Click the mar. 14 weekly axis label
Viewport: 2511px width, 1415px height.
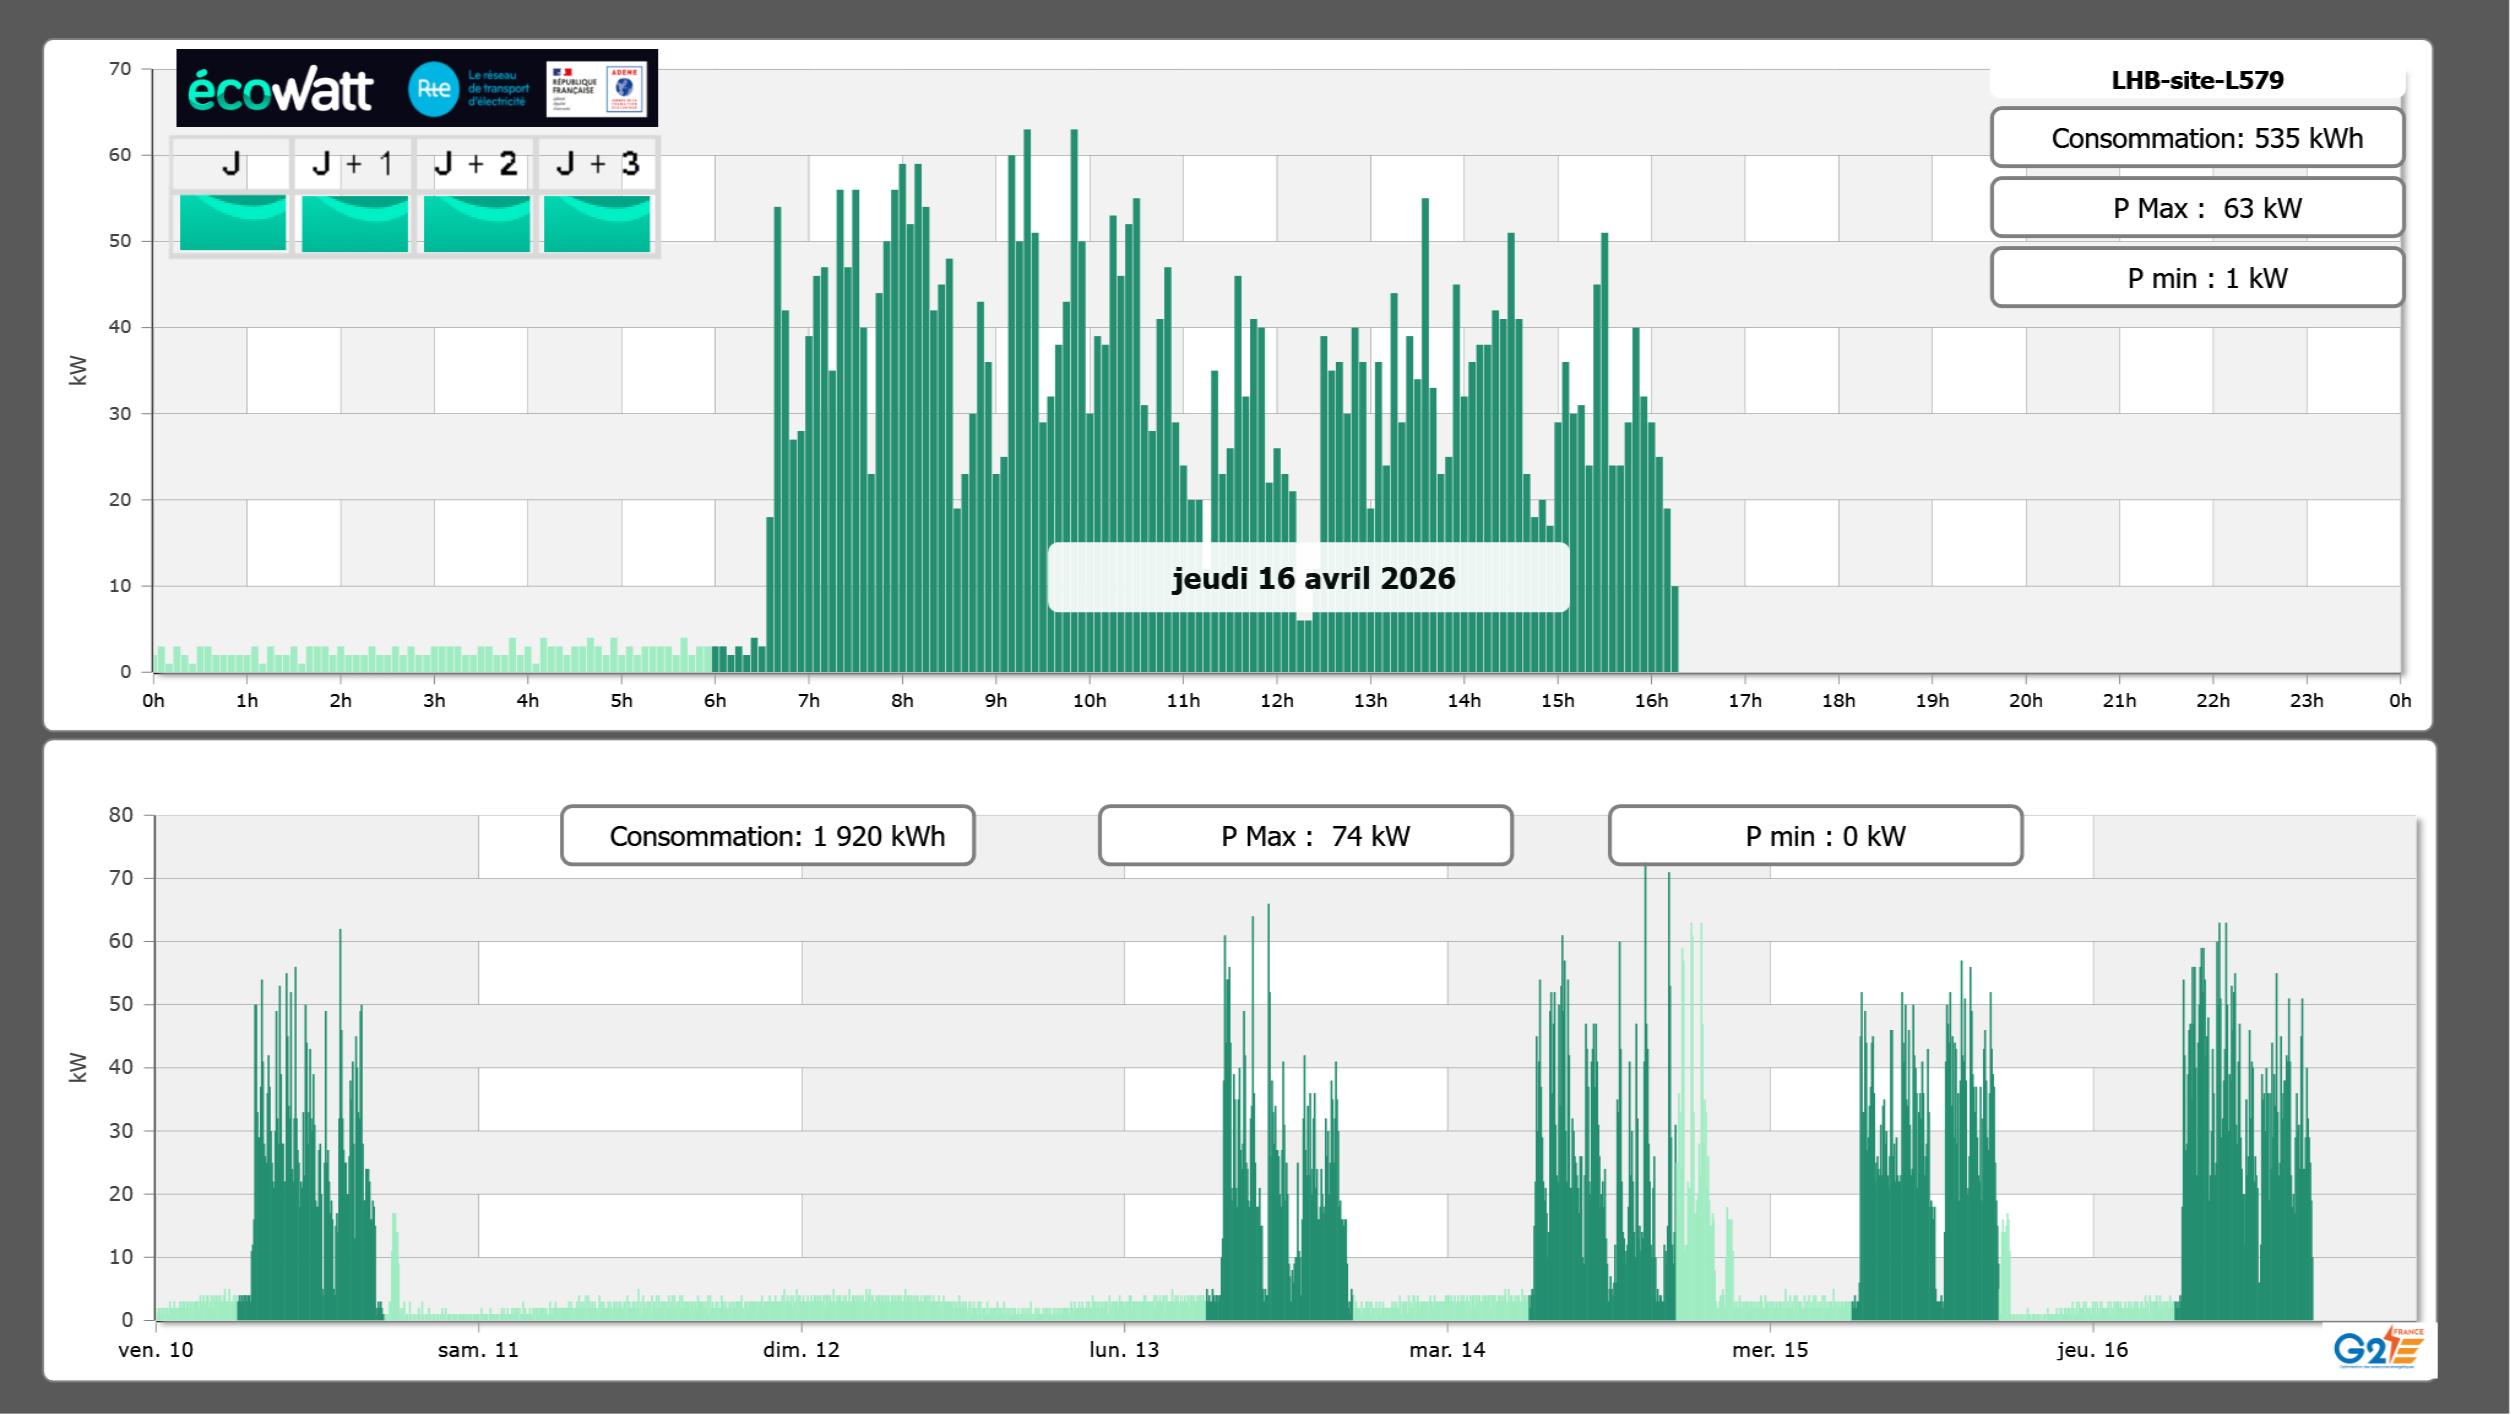click(x=1447, y=1350)
